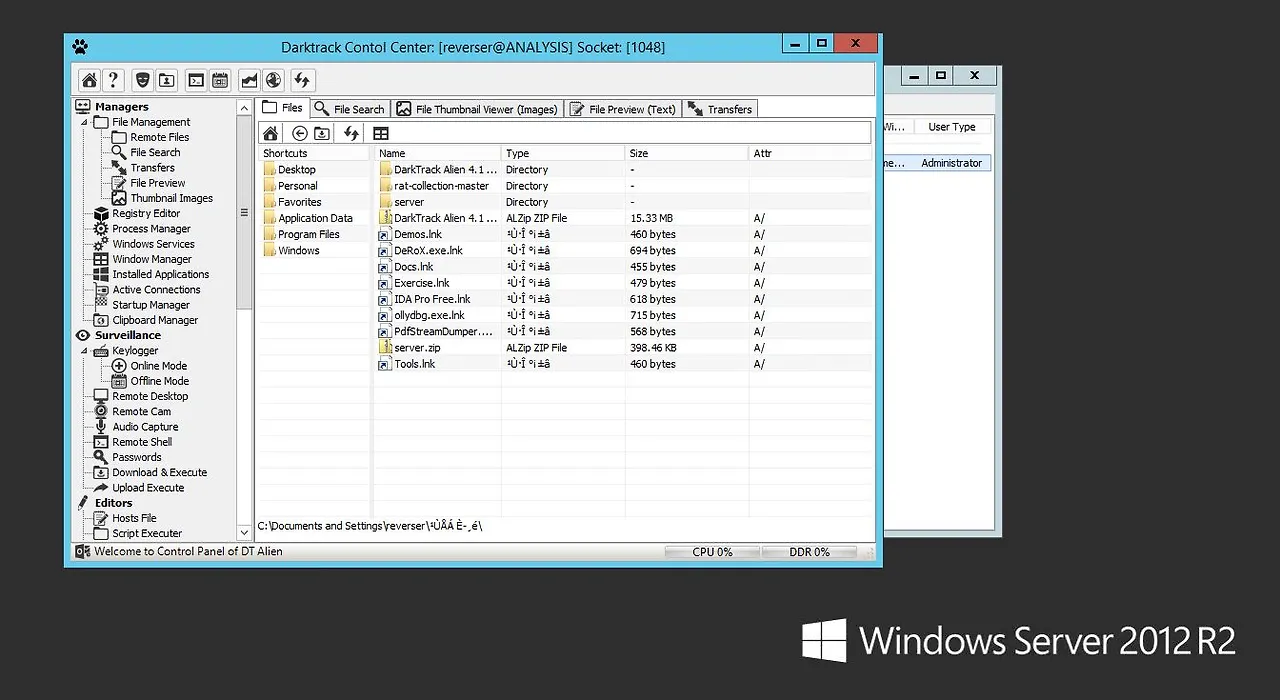Click User Type column in background window
Image resolution: width=1280 pixels, height=700 pixels.
coord(951,127)
